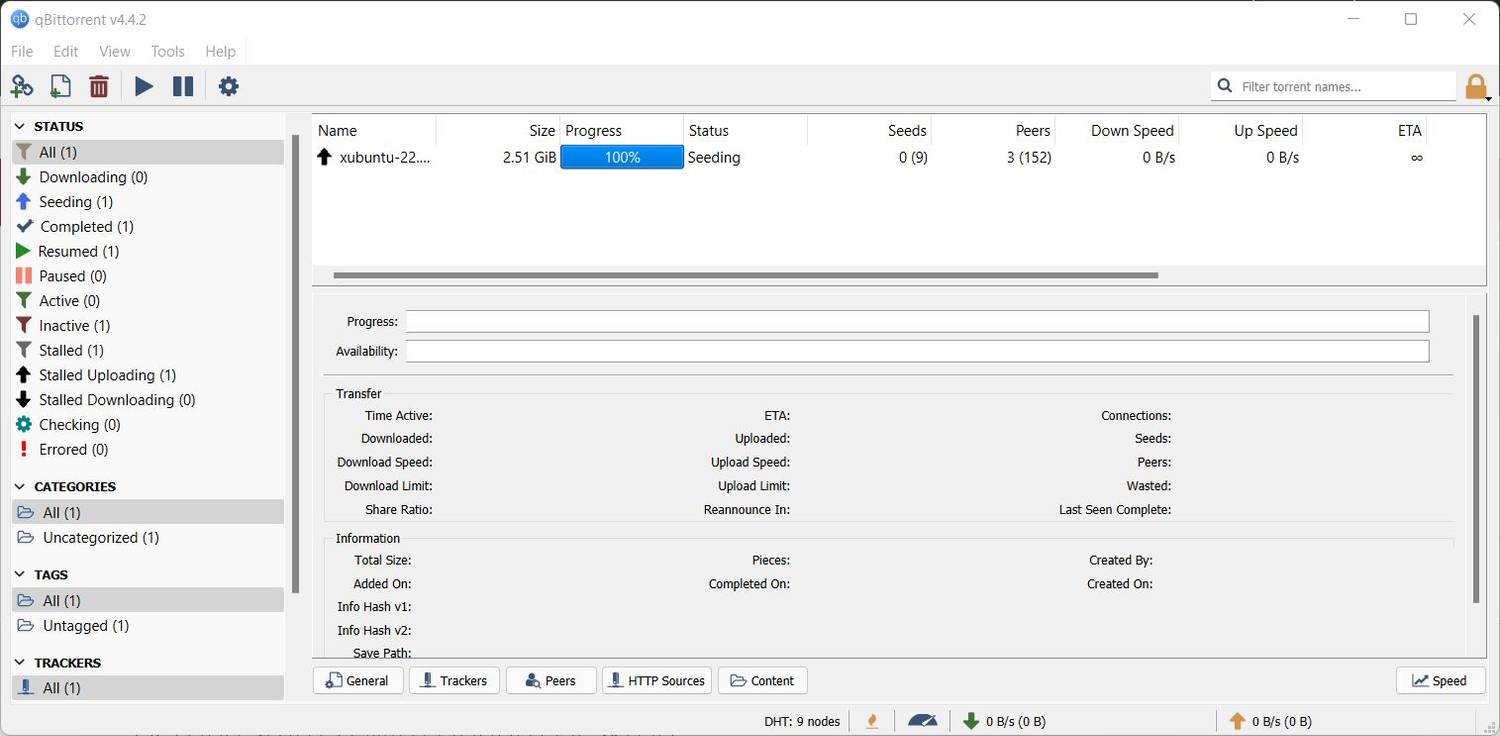Switch to the Trackers tab
The image size is (1500, 736).
[x=454, y=681]
